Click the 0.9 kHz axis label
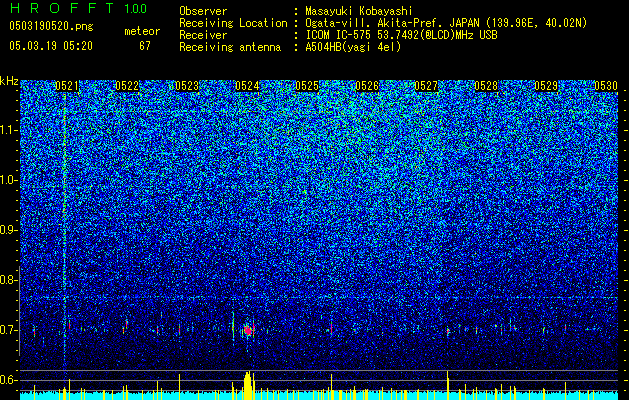629x400 pixels. click(x=9, y=230)
